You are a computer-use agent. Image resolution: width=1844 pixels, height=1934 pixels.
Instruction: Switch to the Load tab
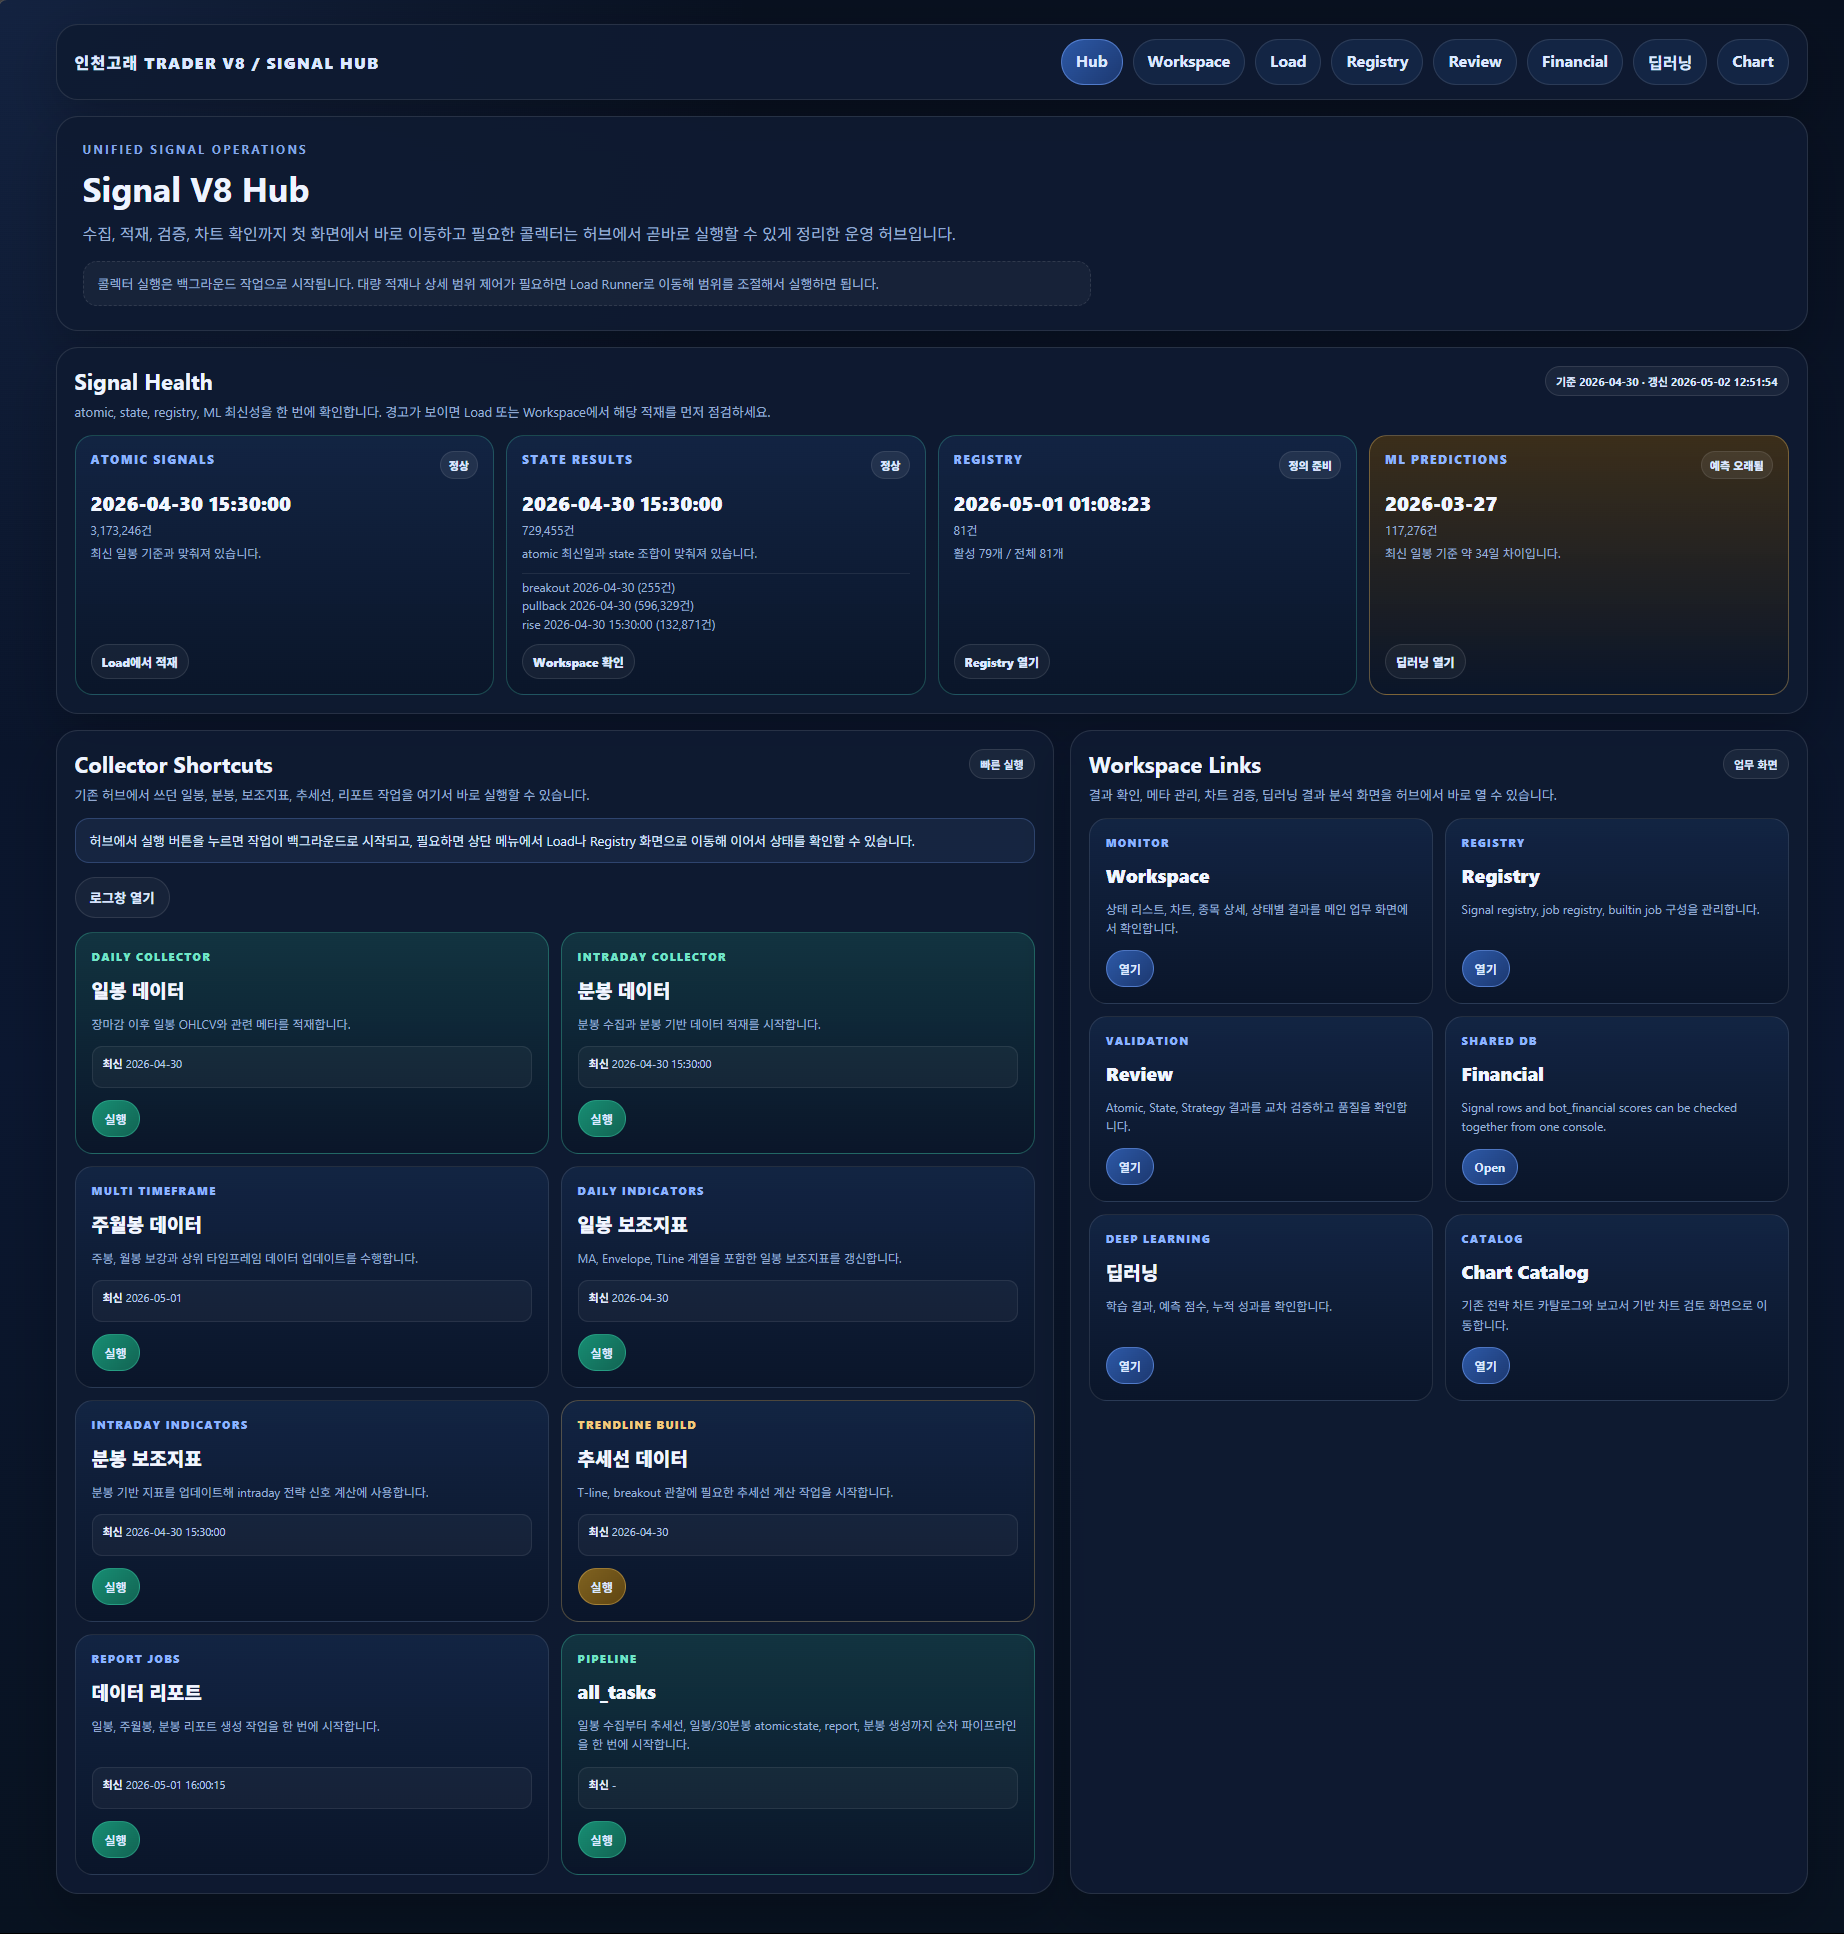(1288, 62)
